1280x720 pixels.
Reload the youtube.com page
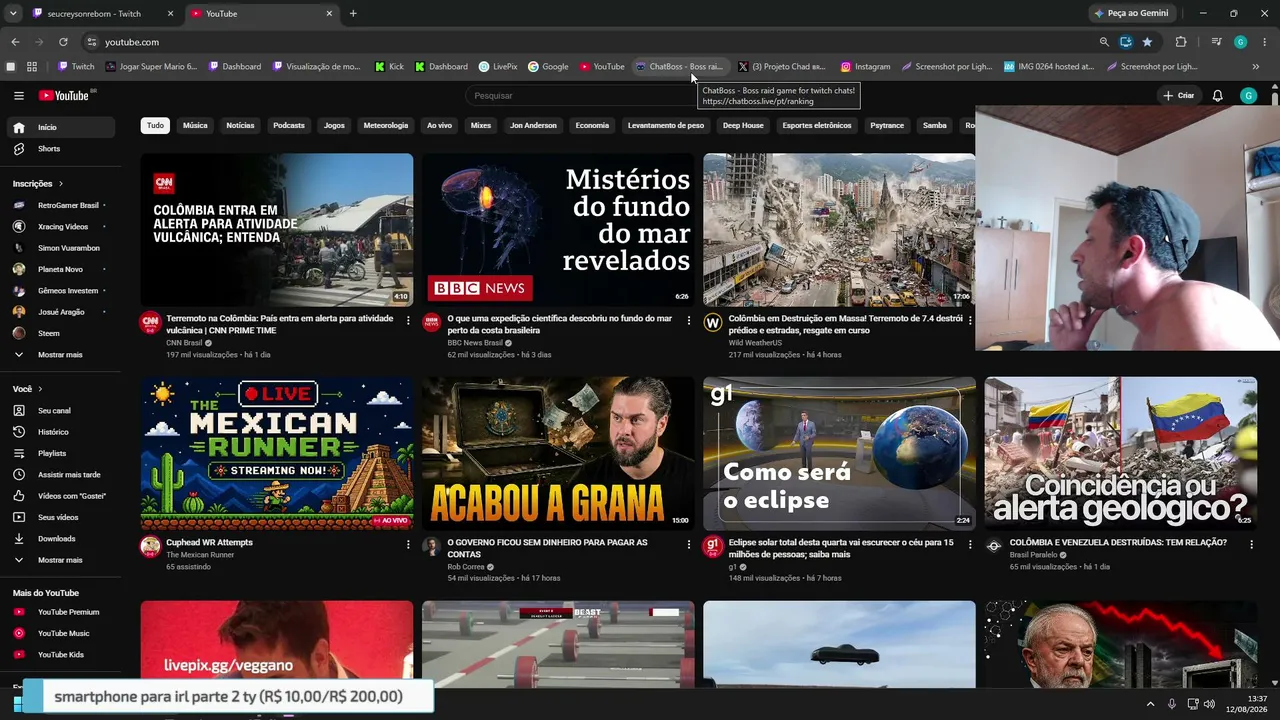[x=63, y=42]
